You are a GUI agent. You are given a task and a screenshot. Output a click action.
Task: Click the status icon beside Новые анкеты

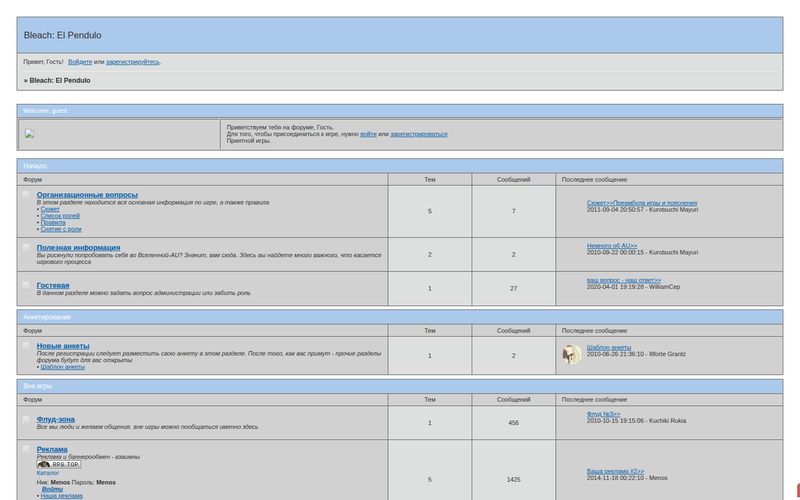pos(27,346)
